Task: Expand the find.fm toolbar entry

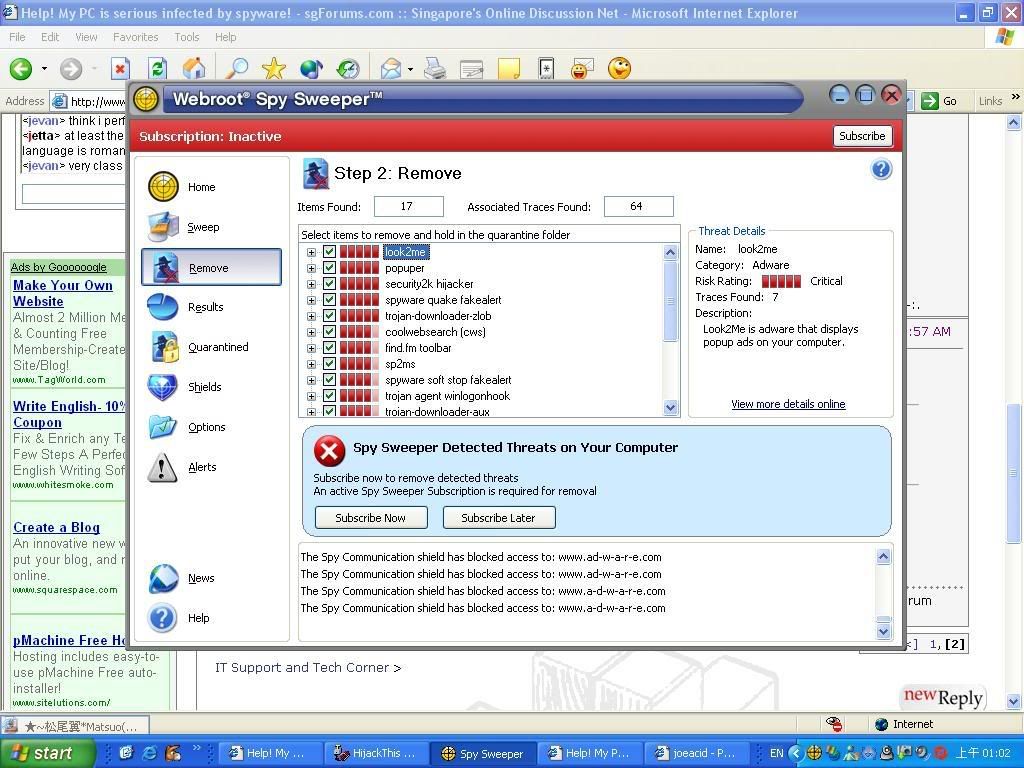Action: (311, 348)
